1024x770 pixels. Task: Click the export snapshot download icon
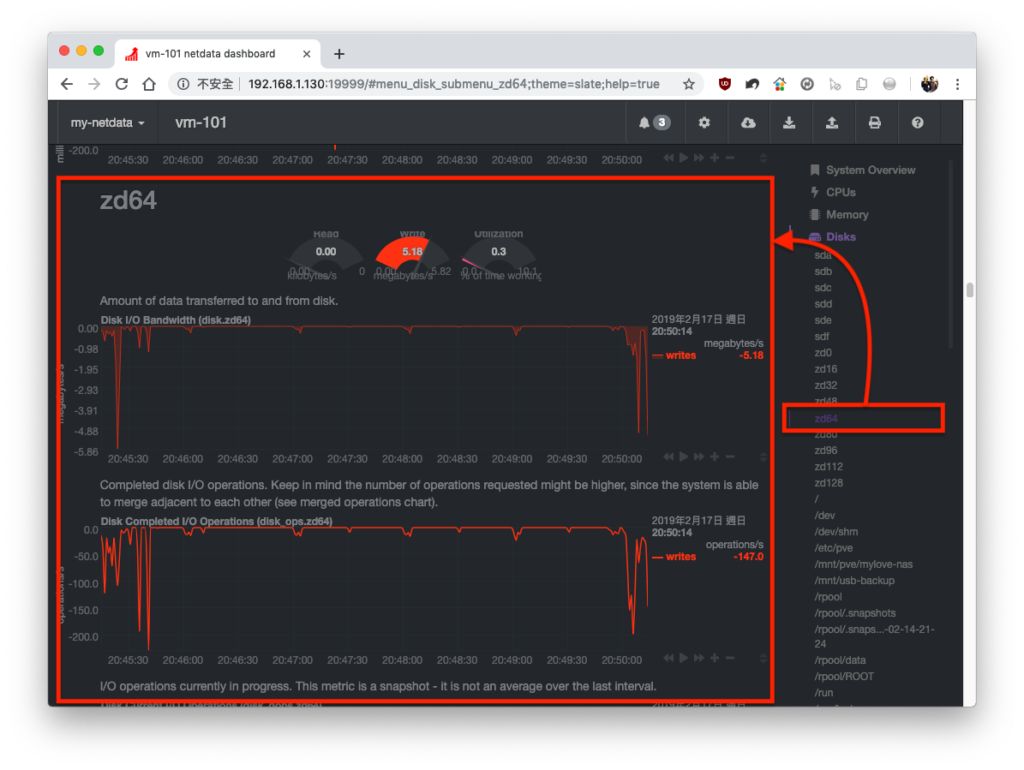pos(789,122)
